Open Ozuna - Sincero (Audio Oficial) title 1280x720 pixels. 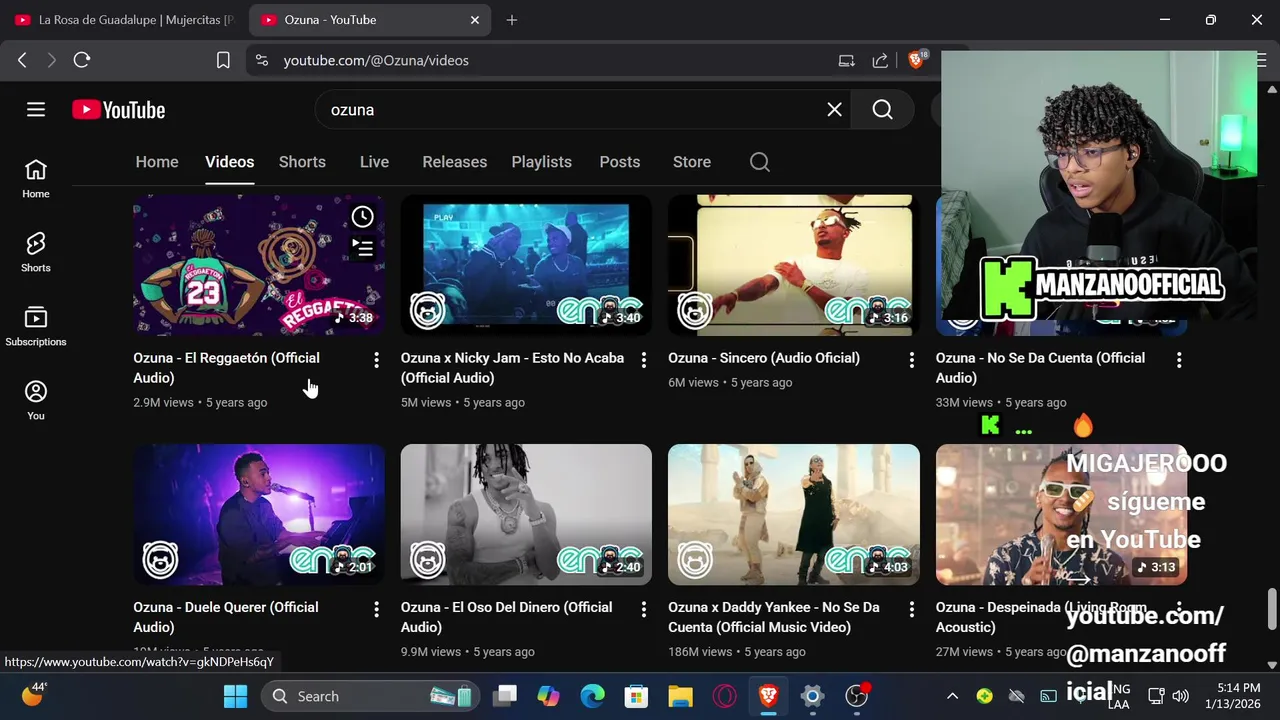[x=764, y=358]
